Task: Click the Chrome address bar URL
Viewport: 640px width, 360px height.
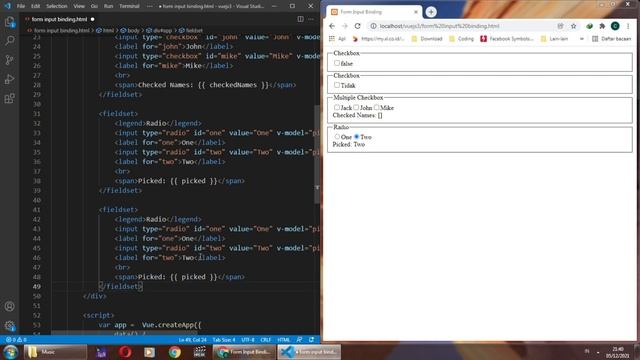Action: 439,26
